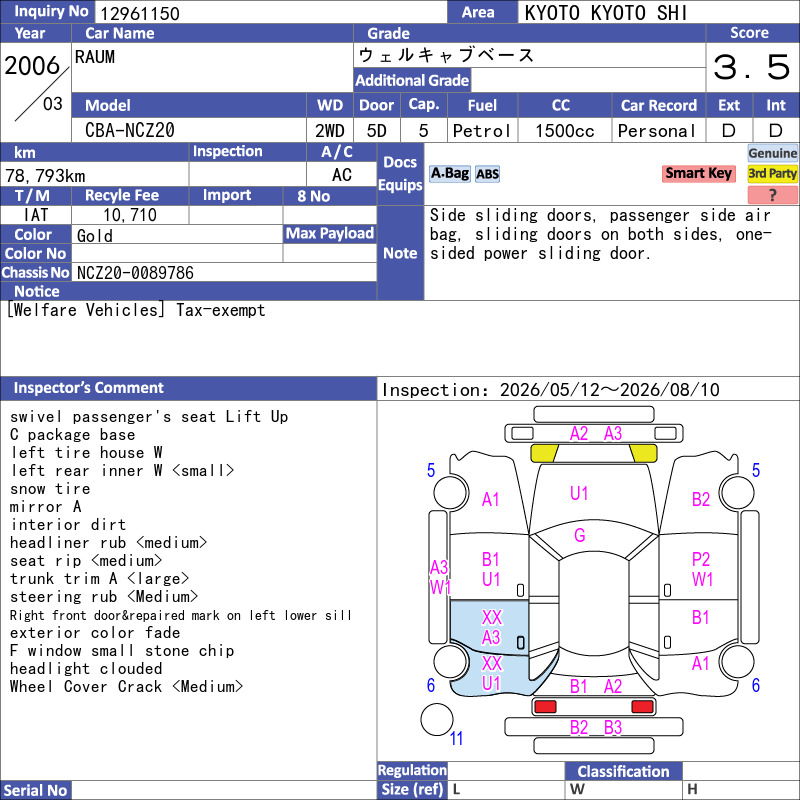The width and height of the screenshot is (800, 800).
Task: Click the red question mark badge
Action: pos(772,194)
